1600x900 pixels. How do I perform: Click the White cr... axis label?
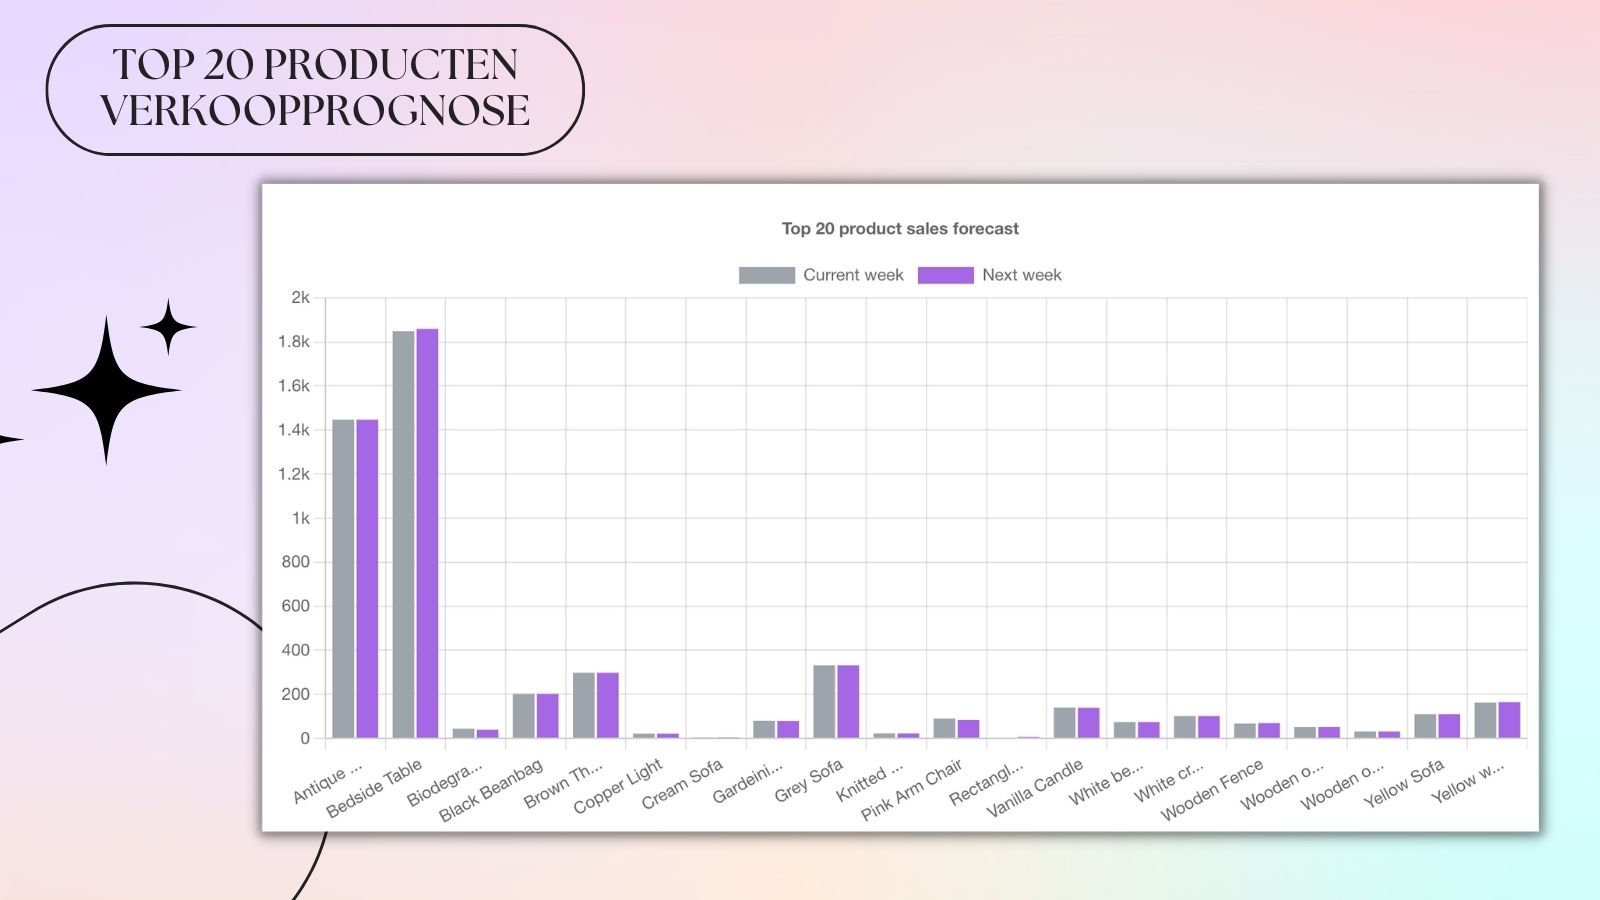pyautogui.click(x=1169, y=783)
